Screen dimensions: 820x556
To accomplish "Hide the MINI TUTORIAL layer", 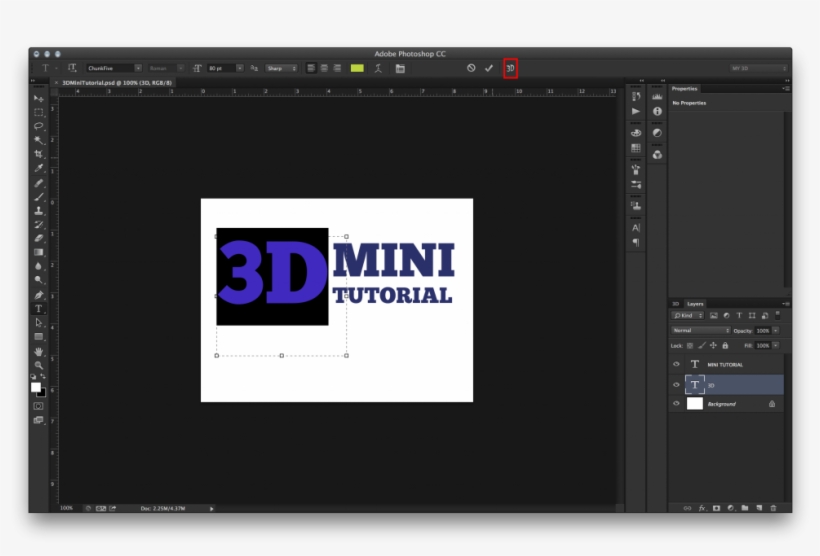I will 676,364.
